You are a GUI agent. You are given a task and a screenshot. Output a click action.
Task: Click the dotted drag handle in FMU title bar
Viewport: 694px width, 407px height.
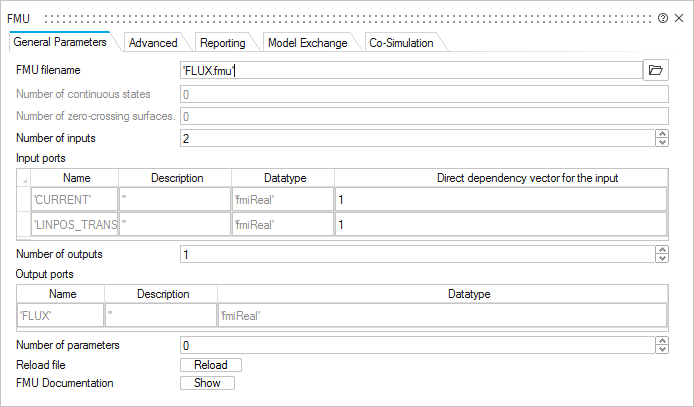(x=347, y=19)
